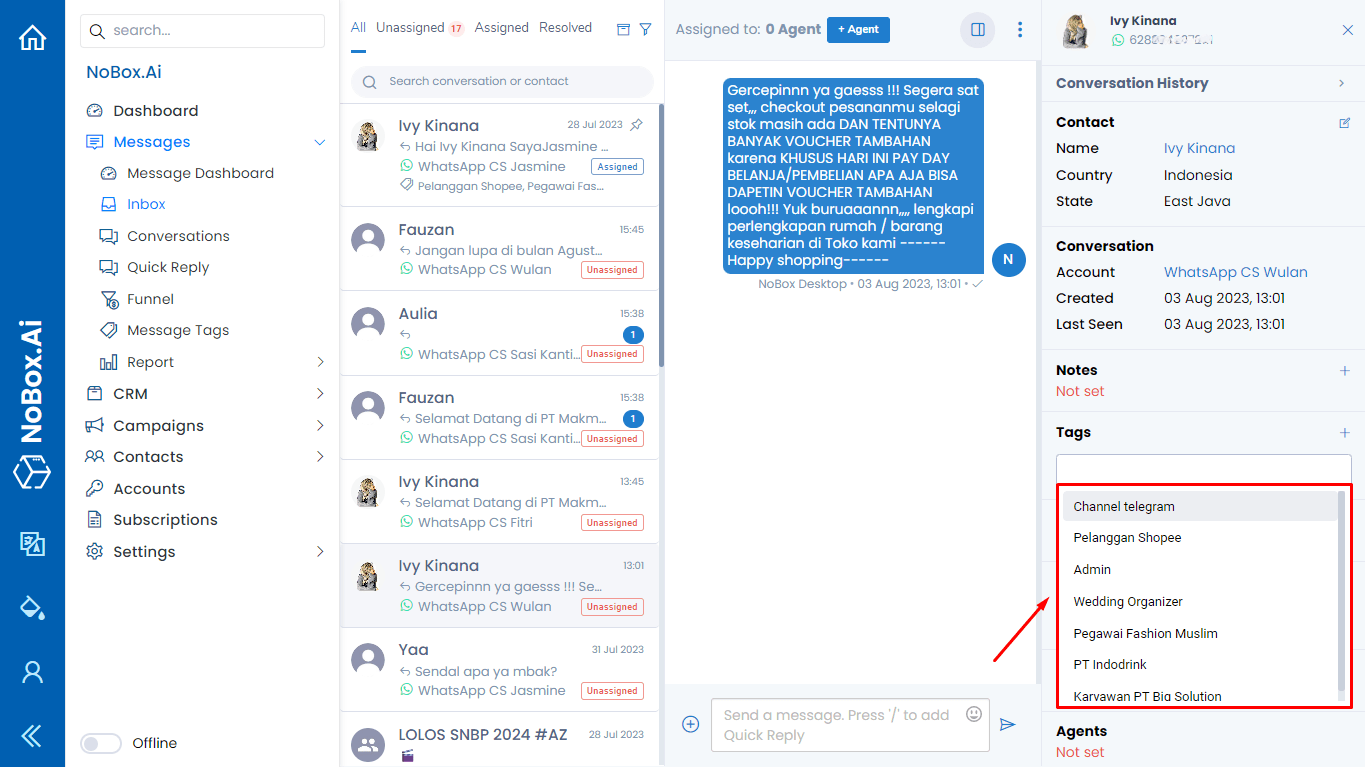Toggle the split view icon in the chat header
The width and height of the screenshot is (1365, 767).
click(x=977, y=29)
